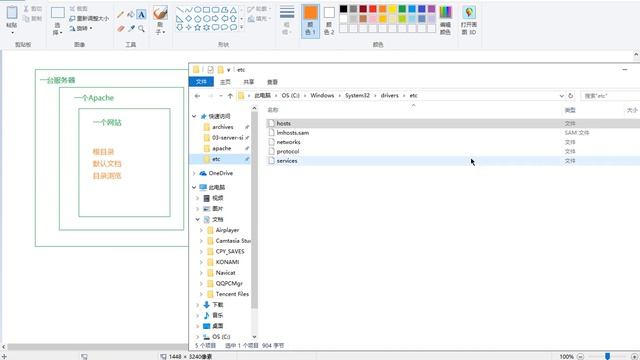Open the Explorer address history dropdown
Screen dimensions: 640x360
[x=562, y=96]
